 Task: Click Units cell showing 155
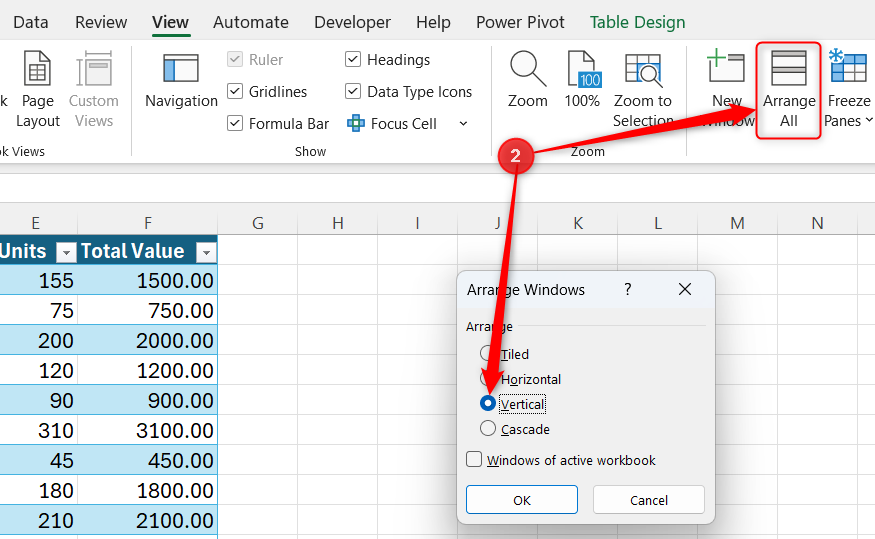[x=39, y=280]
